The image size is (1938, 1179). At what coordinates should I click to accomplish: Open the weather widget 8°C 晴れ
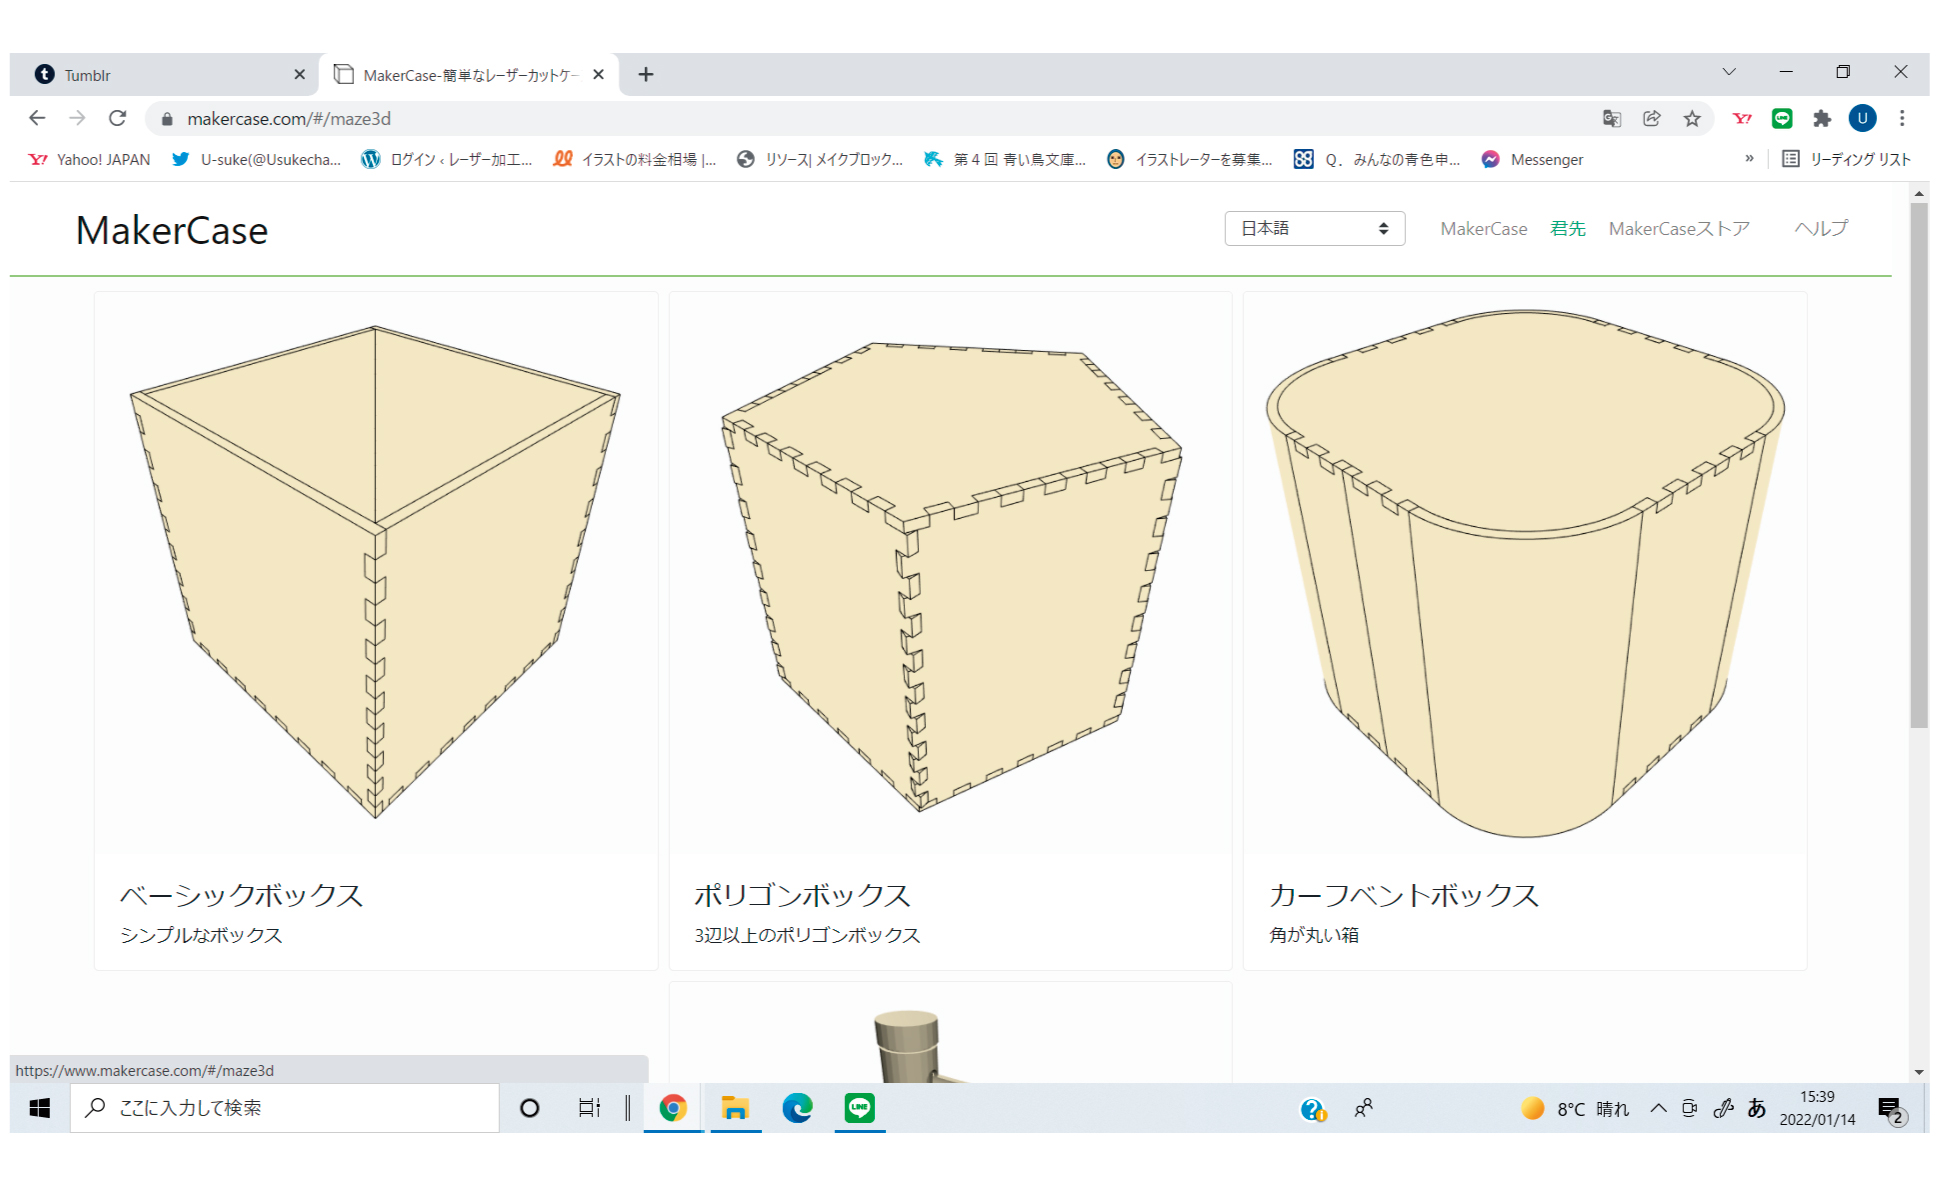(1575, 1108)
